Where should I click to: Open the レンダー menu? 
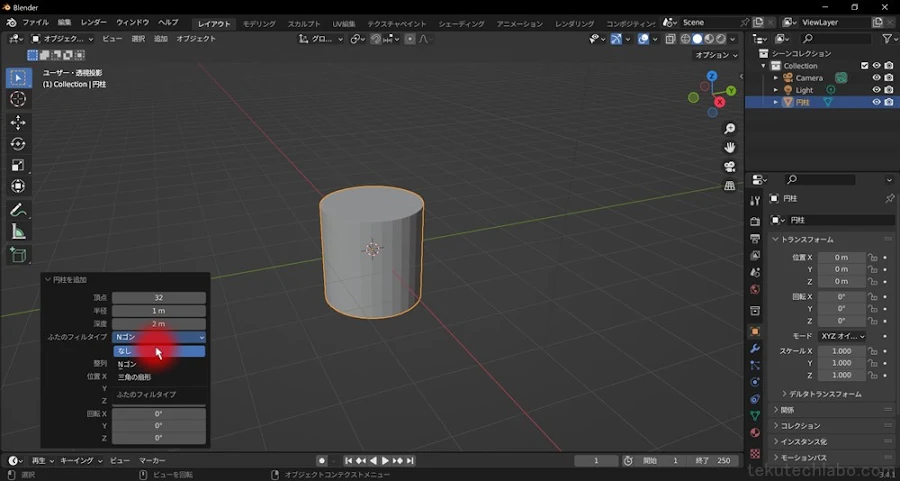coord(94,22)
